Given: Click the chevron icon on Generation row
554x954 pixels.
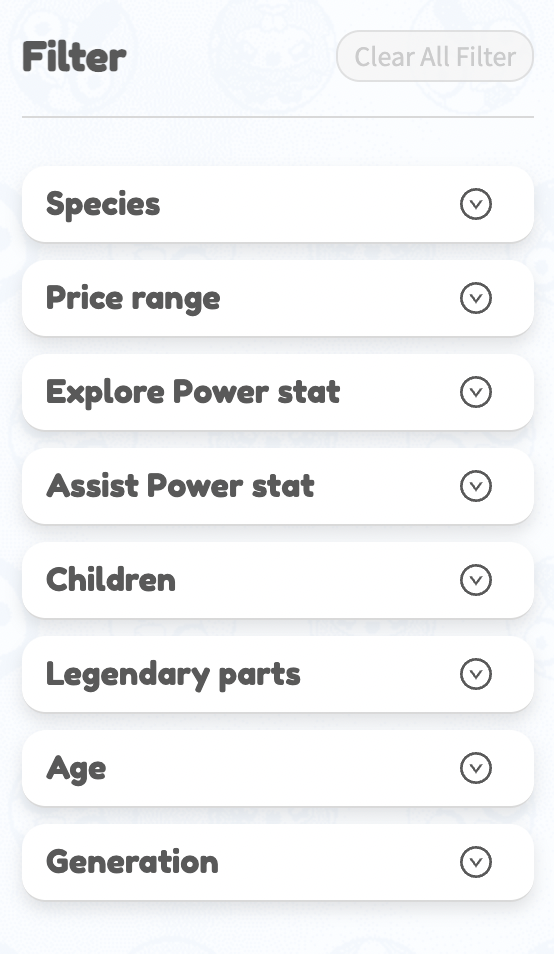Looking at the screenshot, I should (x=476, y=862).
